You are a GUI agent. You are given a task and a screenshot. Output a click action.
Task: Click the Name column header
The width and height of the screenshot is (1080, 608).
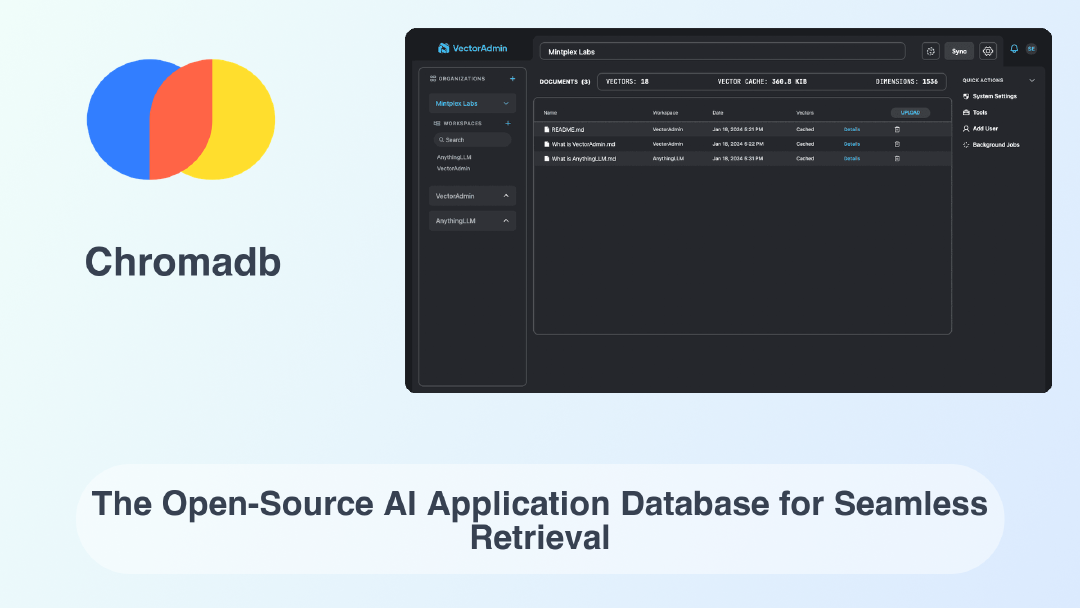click(550, 113)
